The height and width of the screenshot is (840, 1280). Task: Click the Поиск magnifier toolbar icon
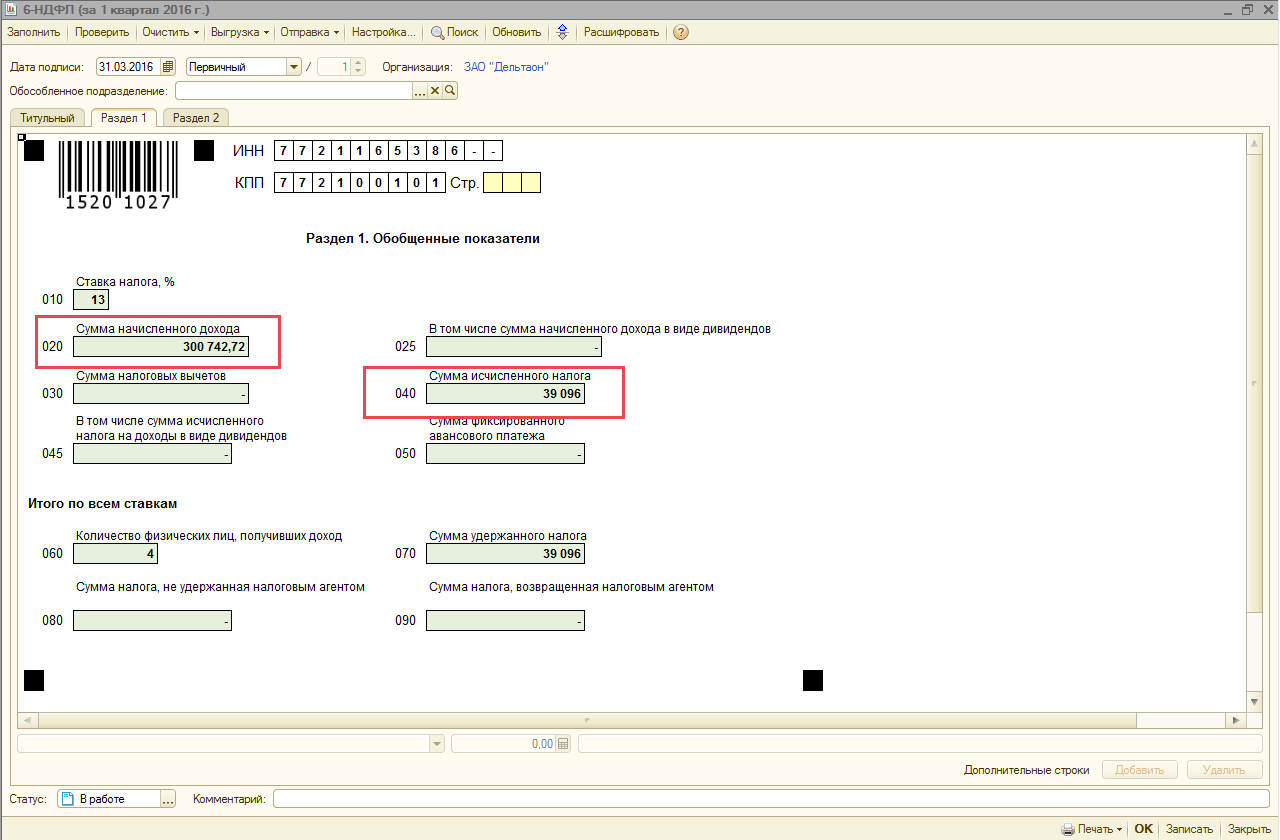[x=438, y=32]
